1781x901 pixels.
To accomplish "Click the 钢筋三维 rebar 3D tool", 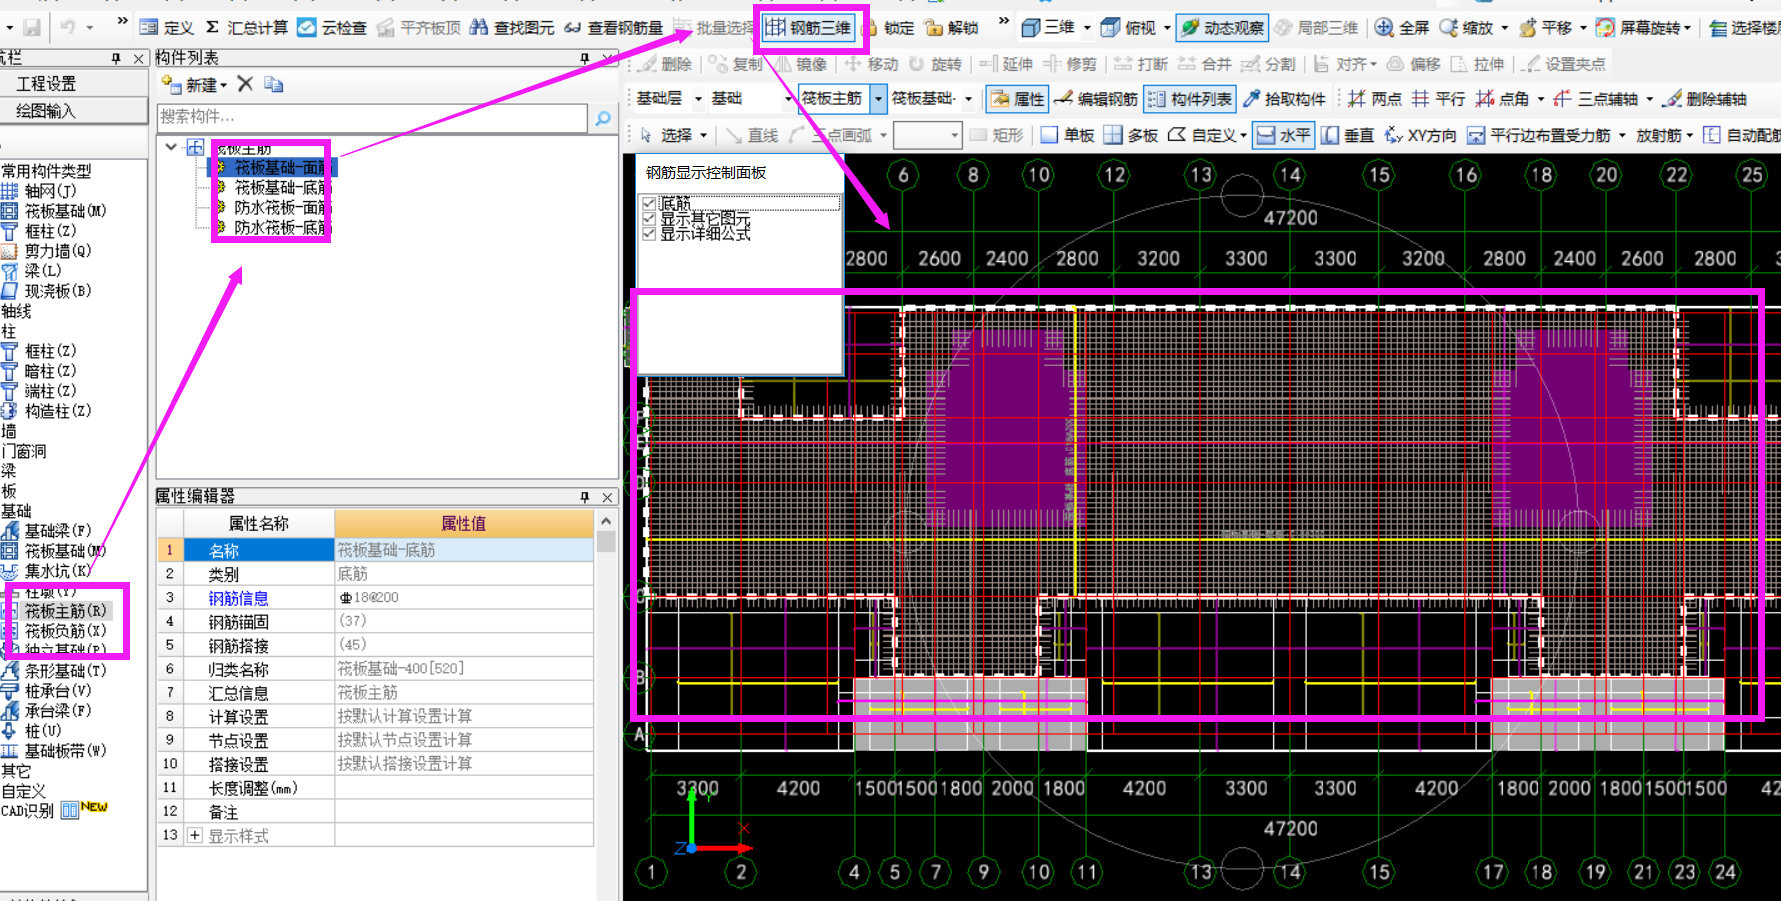I will (x=809, y=28).
